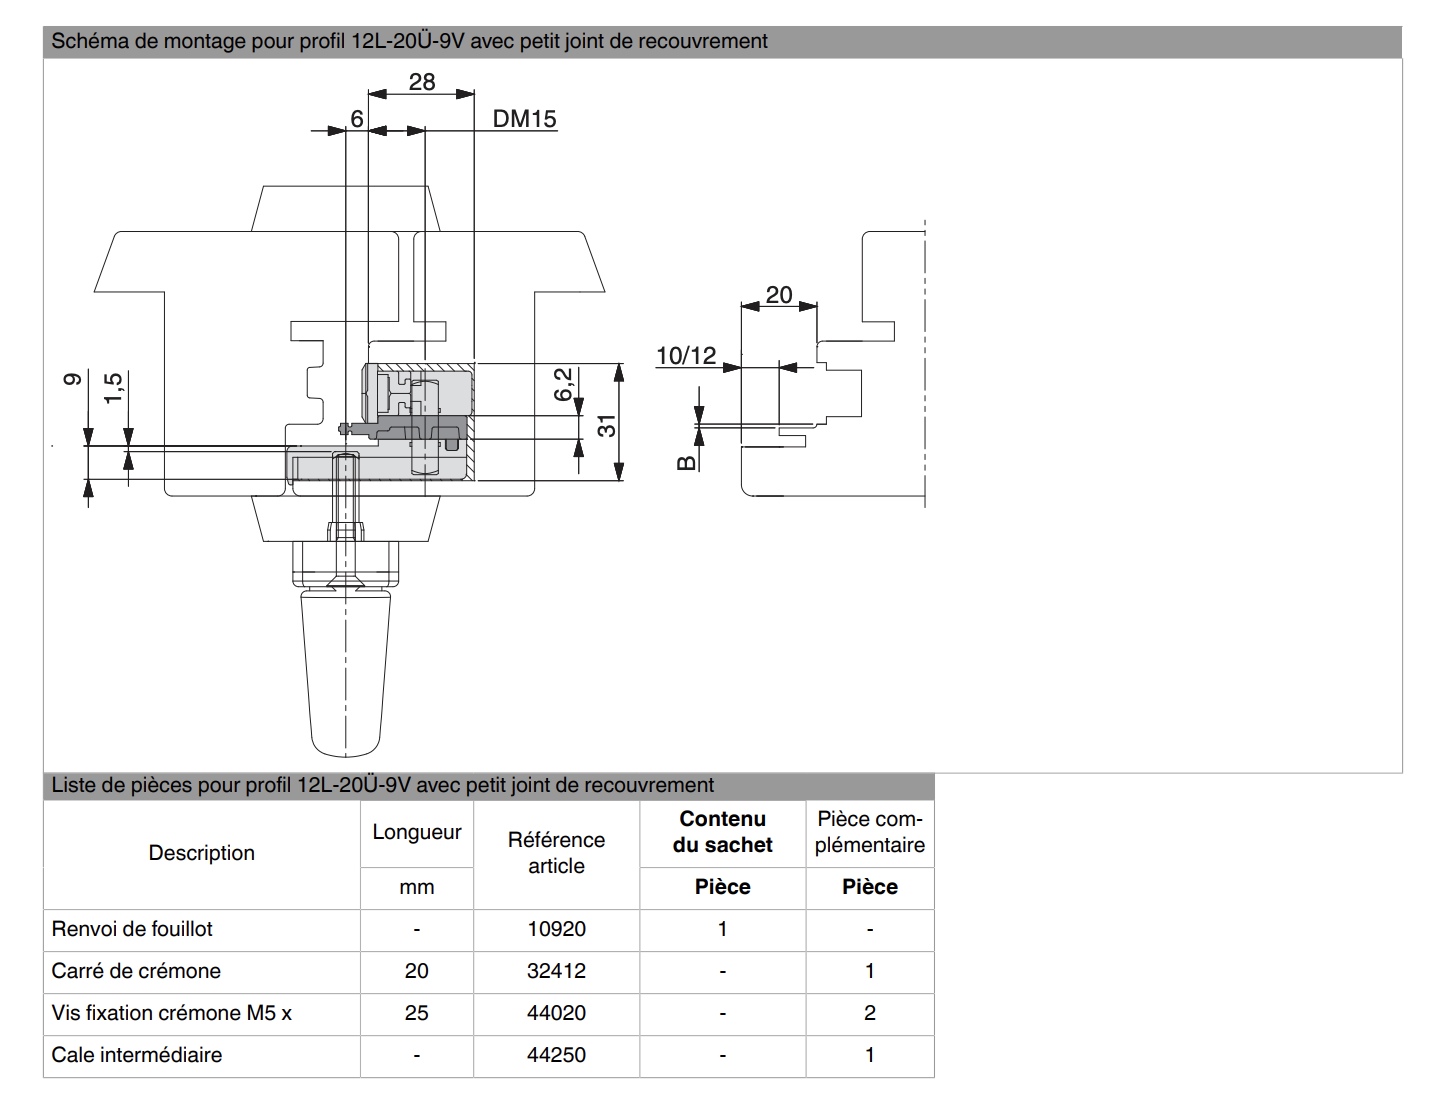Screen dimensions: 1441x1103
Task: Select the Description column header
Action: click(x=201, y=853)
